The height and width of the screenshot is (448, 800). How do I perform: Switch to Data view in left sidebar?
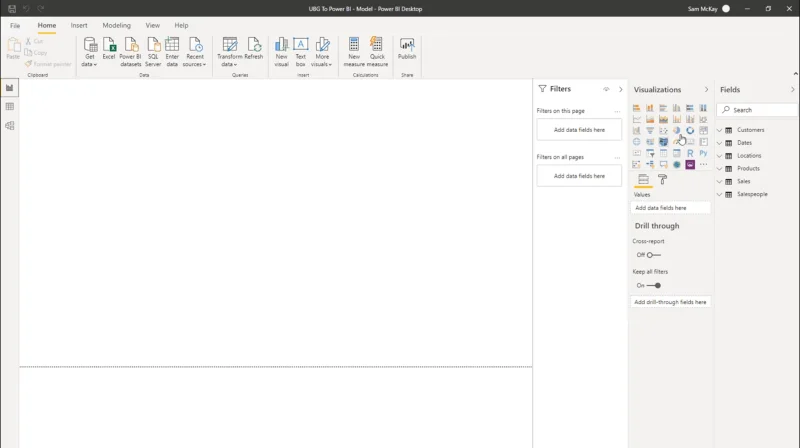(10, 107)
